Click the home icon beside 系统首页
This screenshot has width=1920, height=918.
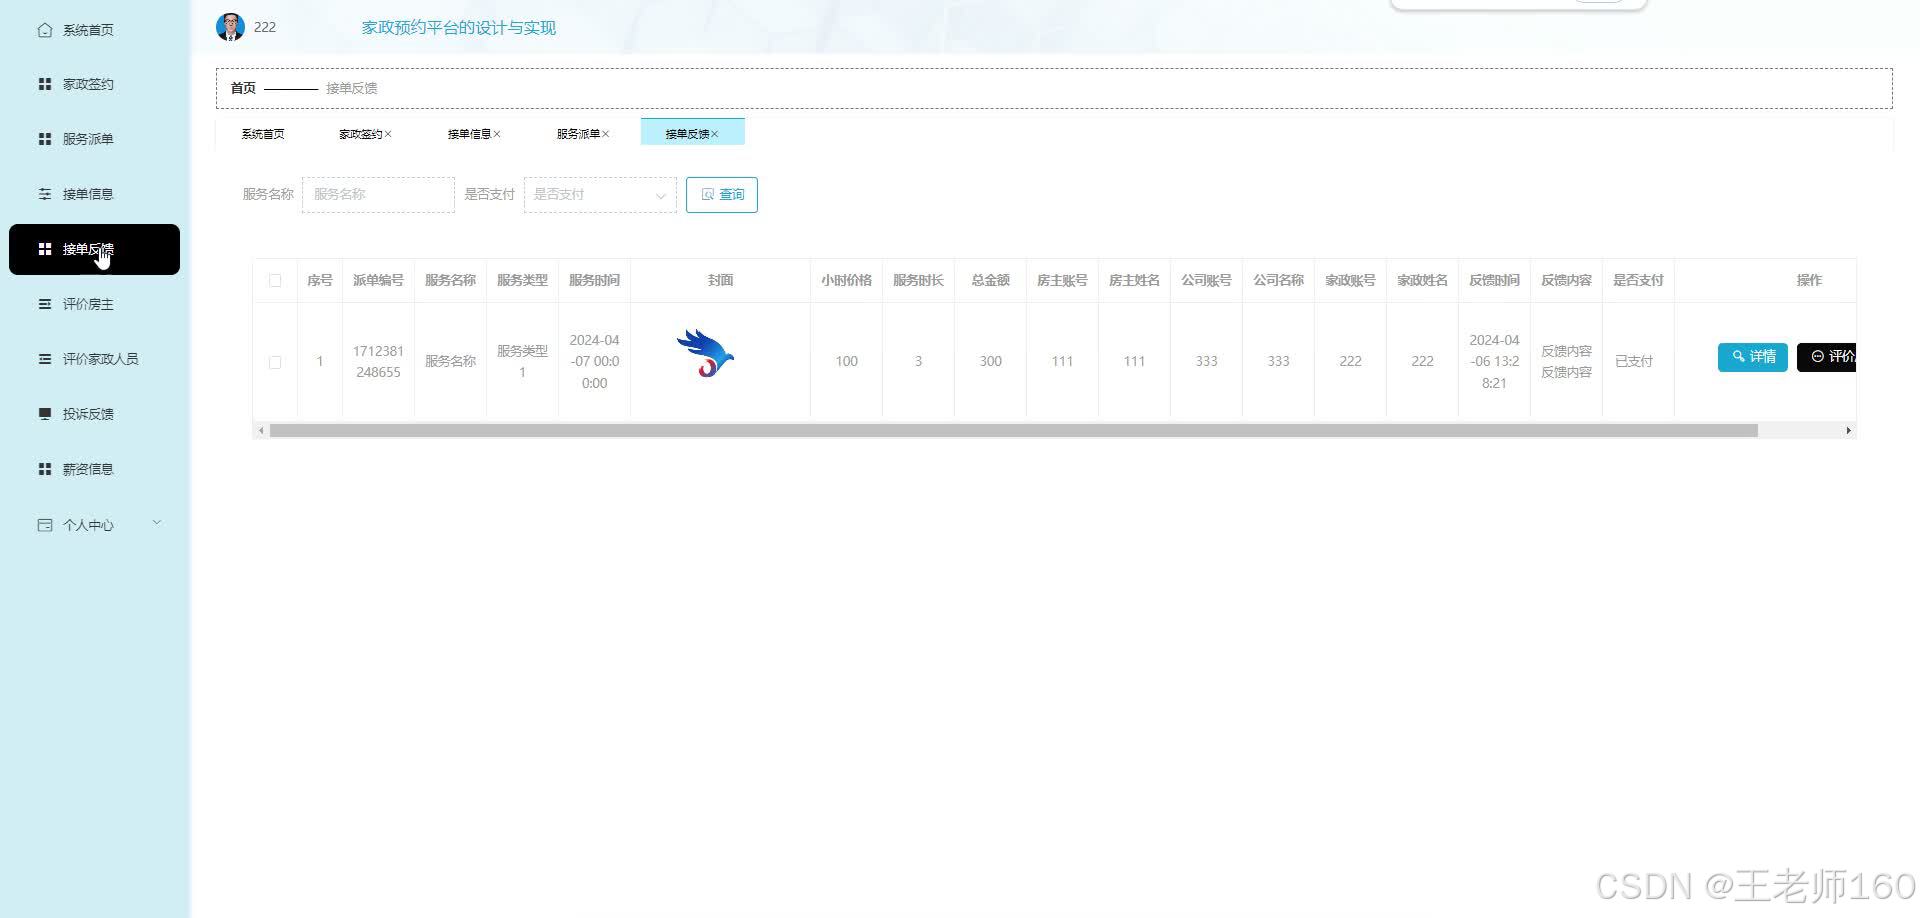click(45, 30)
